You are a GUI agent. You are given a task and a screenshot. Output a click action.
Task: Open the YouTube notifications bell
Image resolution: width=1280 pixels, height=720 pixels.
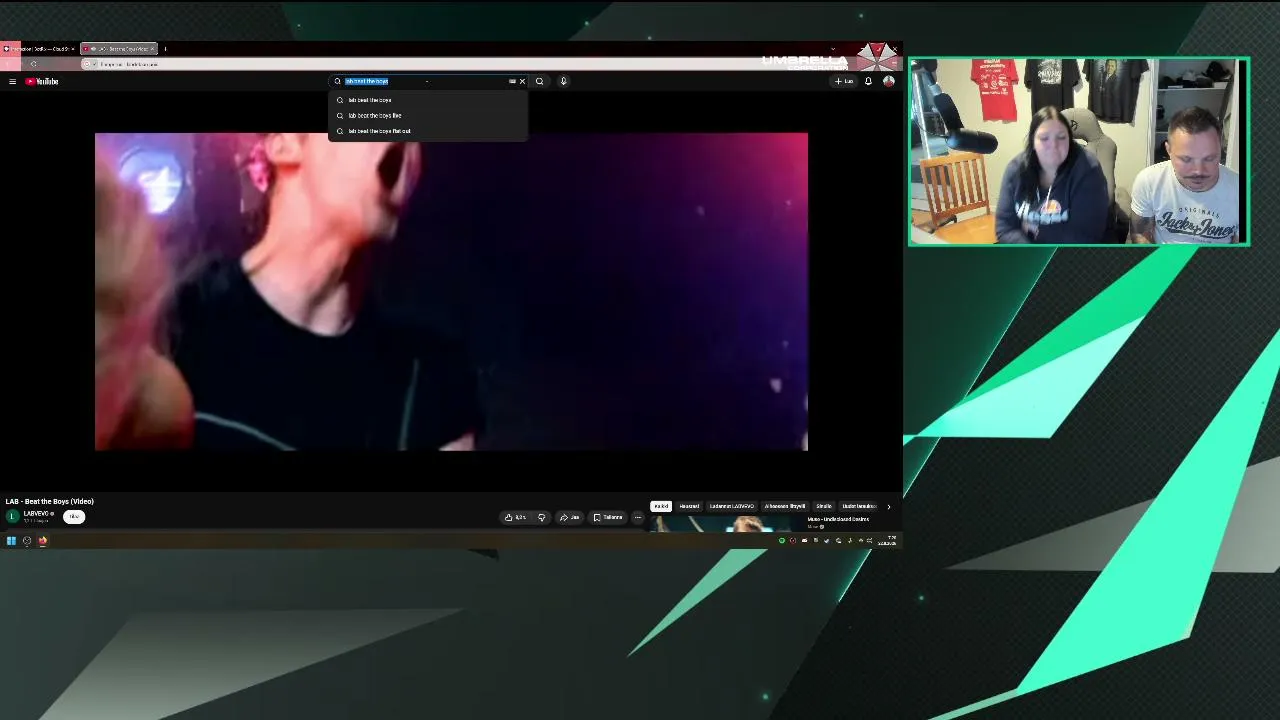point(868,81)
